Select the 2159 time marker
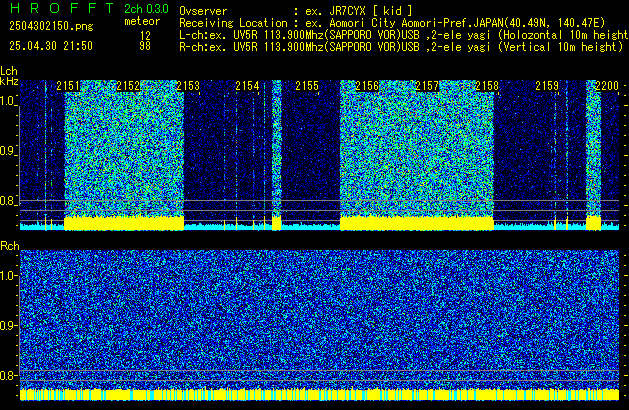 [x=547, y=86]
